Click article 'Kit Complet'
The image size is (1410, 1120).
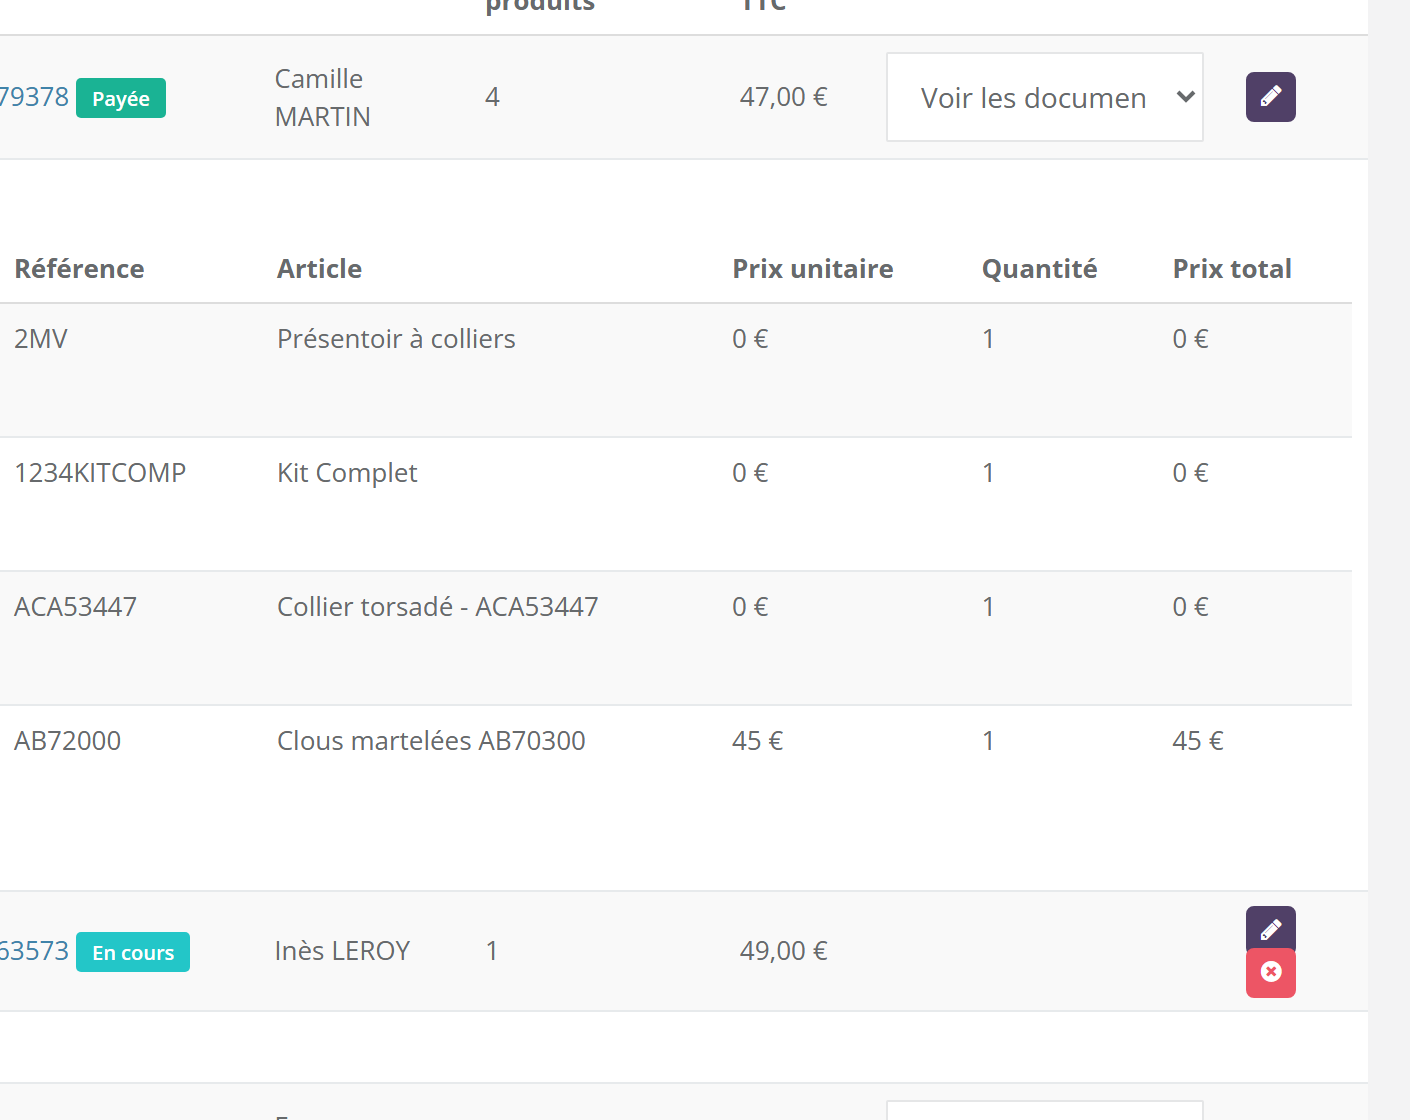347,473
